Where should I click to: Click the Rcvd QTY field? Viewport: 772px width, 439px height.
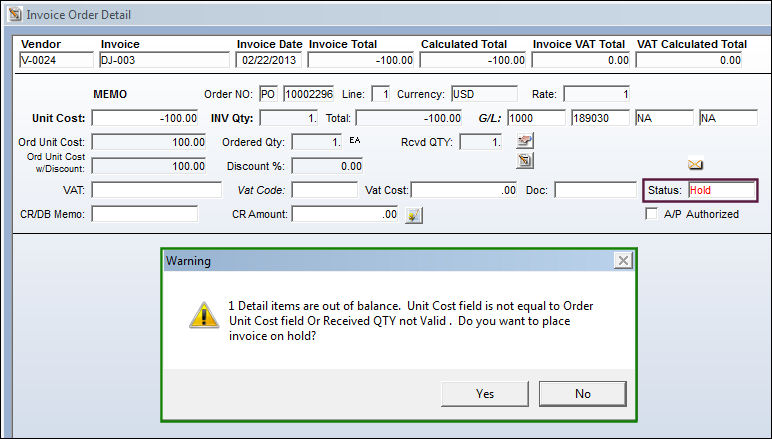coord(481,142)
